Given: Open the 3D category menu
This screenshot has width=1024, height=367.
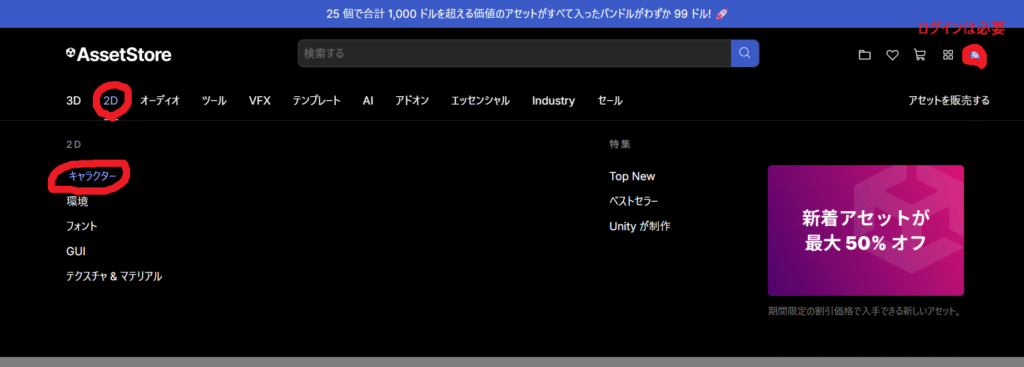Looking at the screenshot, I should [73, 101].
